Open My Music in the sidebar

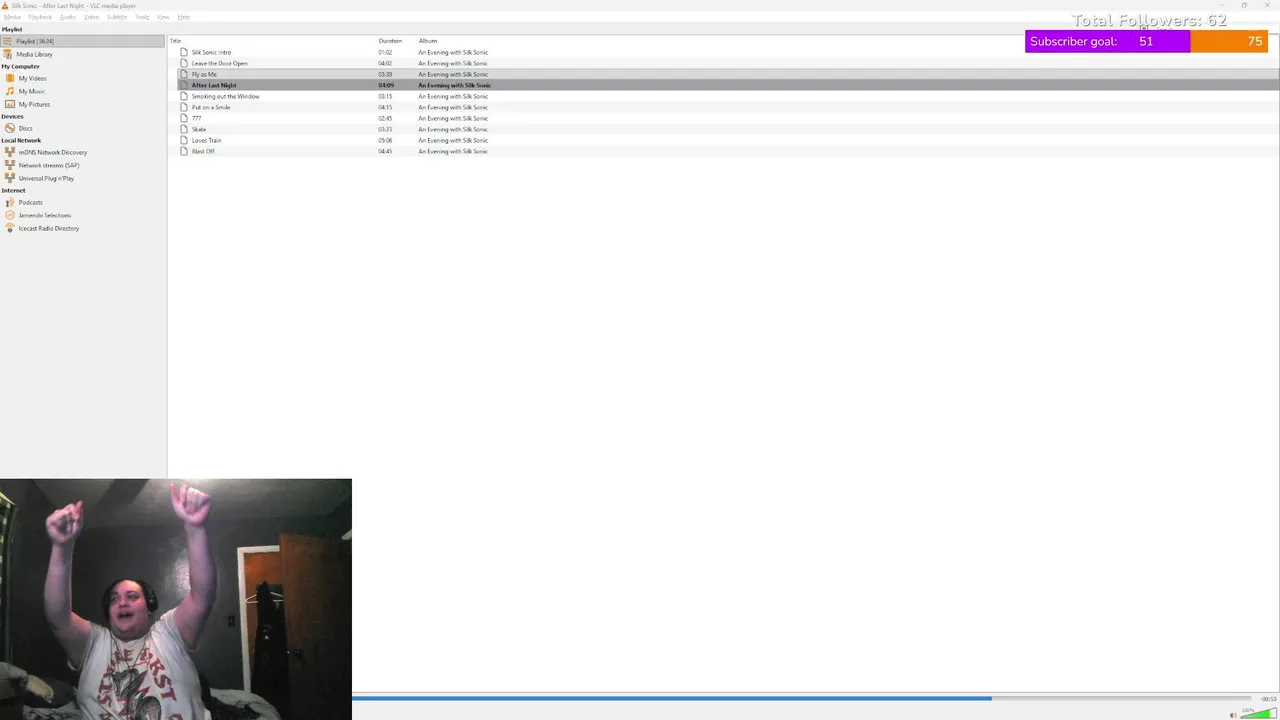[x=31, y=91]
